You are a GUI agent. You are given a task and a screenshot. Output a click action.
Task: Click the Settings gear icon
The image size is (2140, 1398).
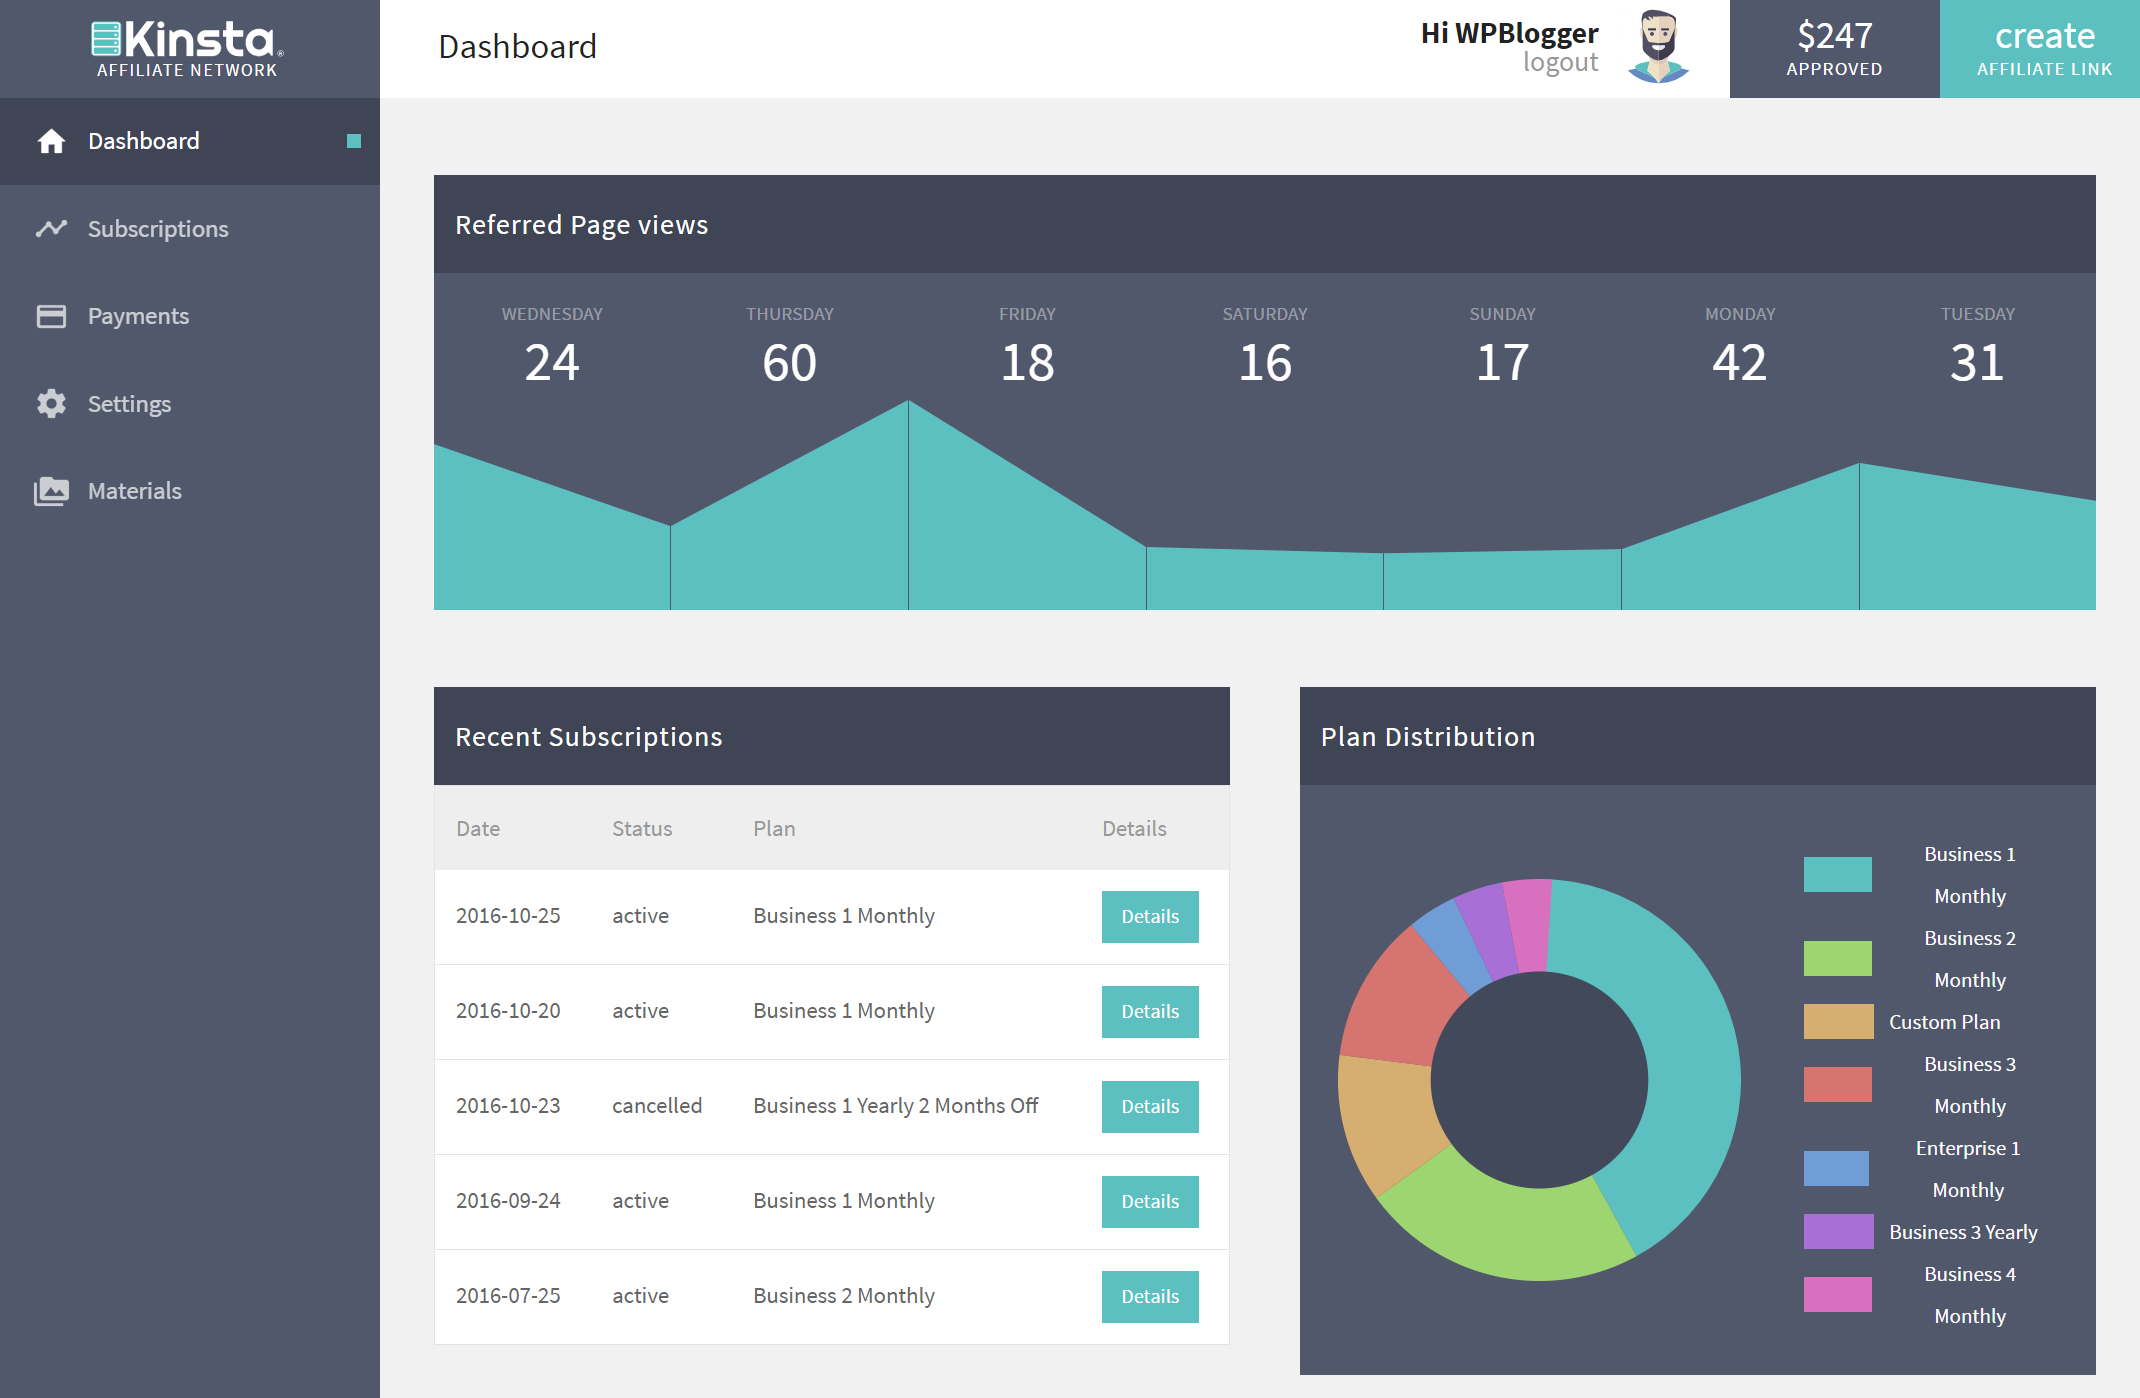[x=51, y=404]
